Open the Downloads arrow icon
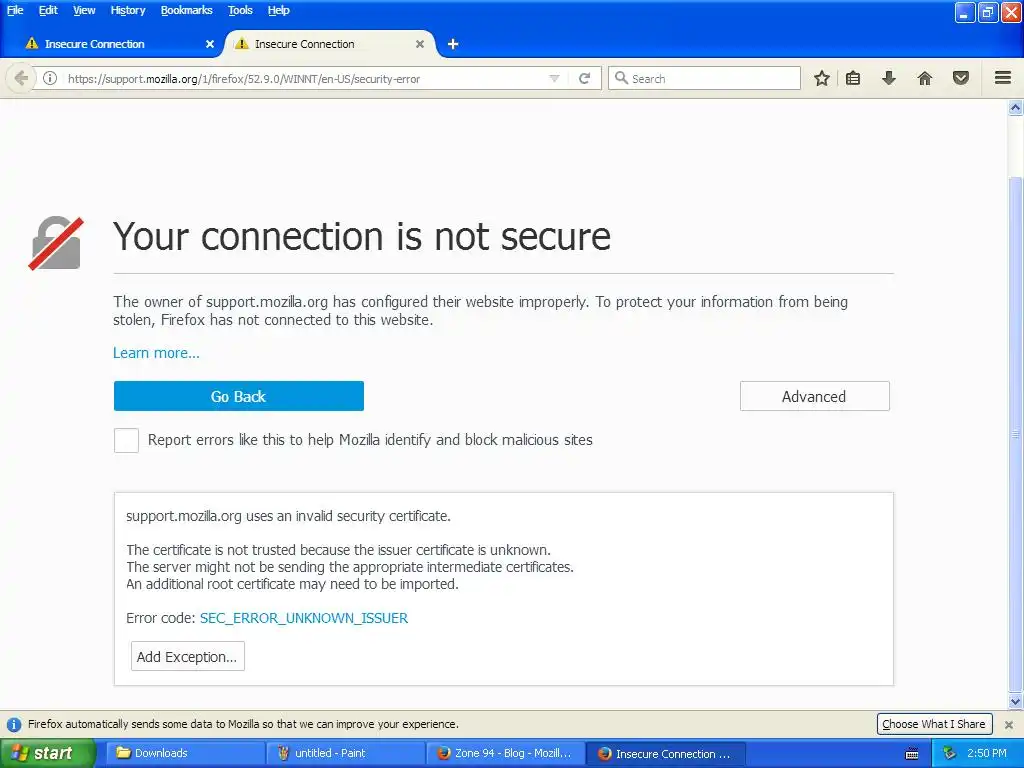The image size is (1024, 768). pyautogui.click(x=889, y=78)
